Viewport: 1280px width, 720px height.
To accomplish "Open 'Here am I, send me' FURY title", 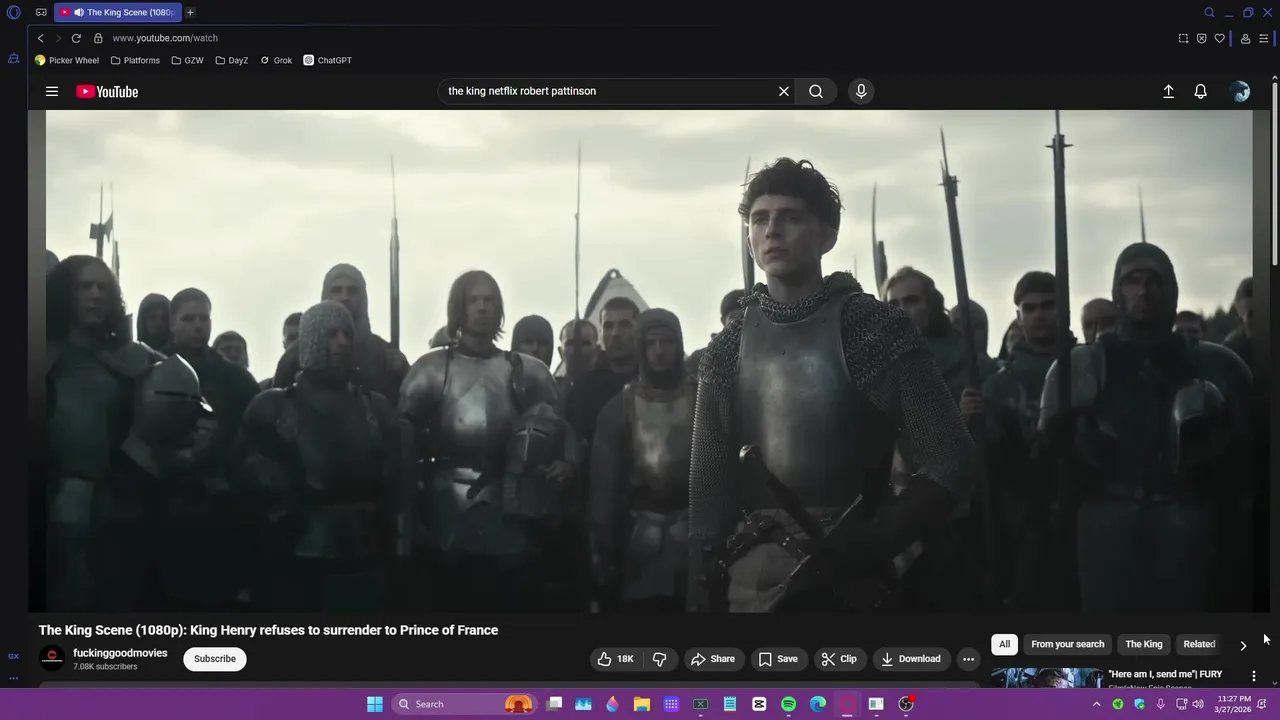I will (1165, 674).
